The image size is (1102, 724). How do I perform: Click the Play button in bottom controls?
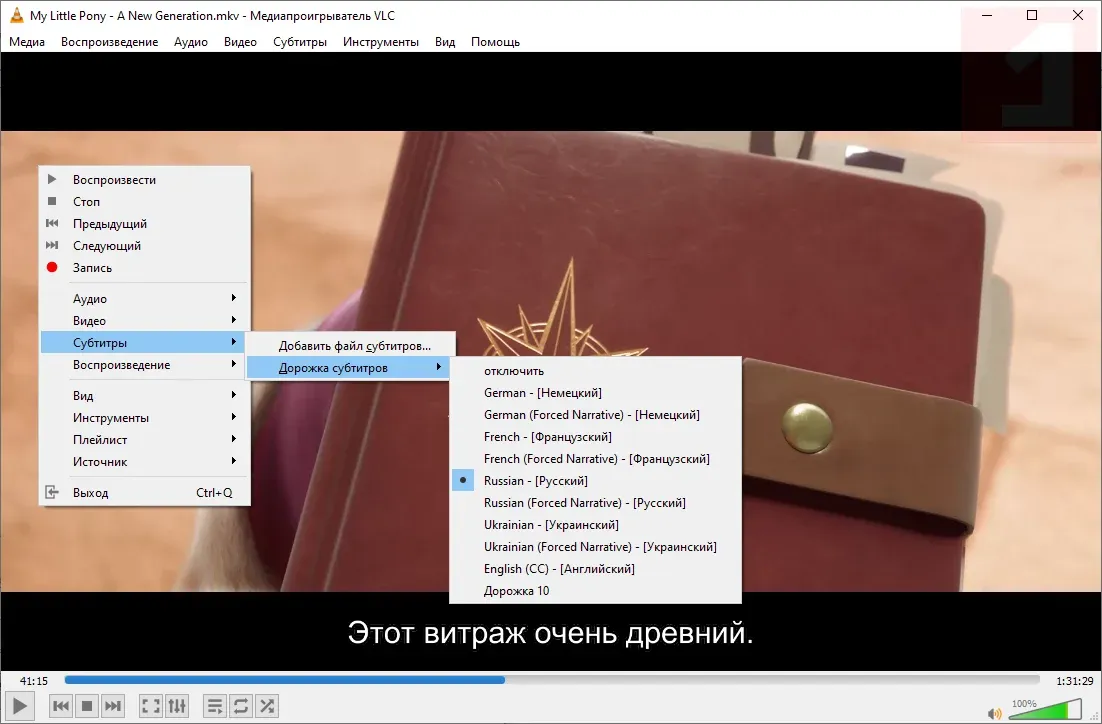tap(20, 705)
